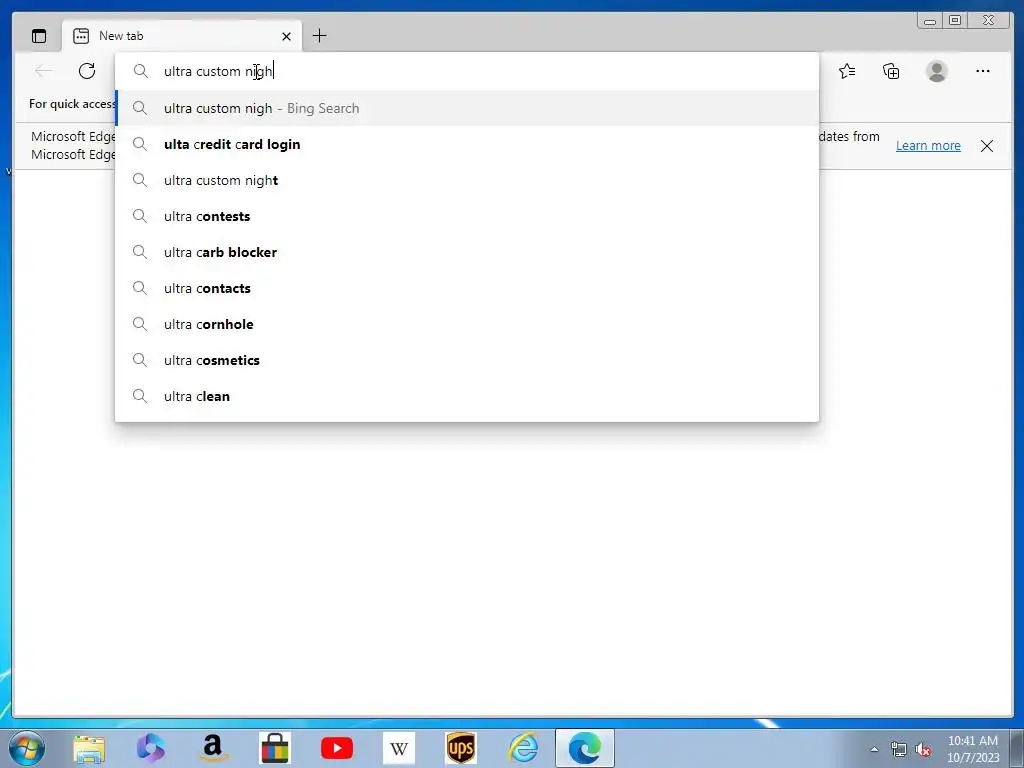Open Wikipedia taskbar icon
Viewport: 1024px width, 768px height.
click(x=398, y=748)
